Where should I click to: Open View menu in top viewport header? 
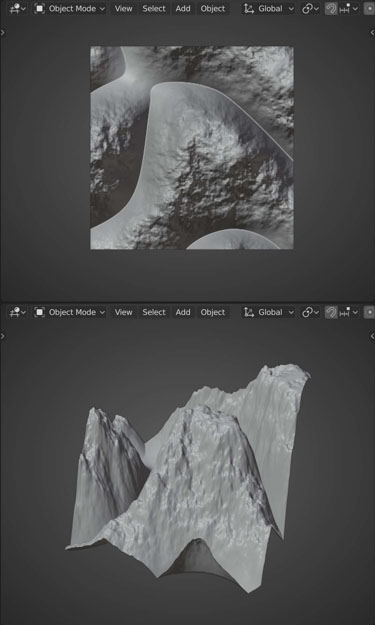[x=124, y=8]
